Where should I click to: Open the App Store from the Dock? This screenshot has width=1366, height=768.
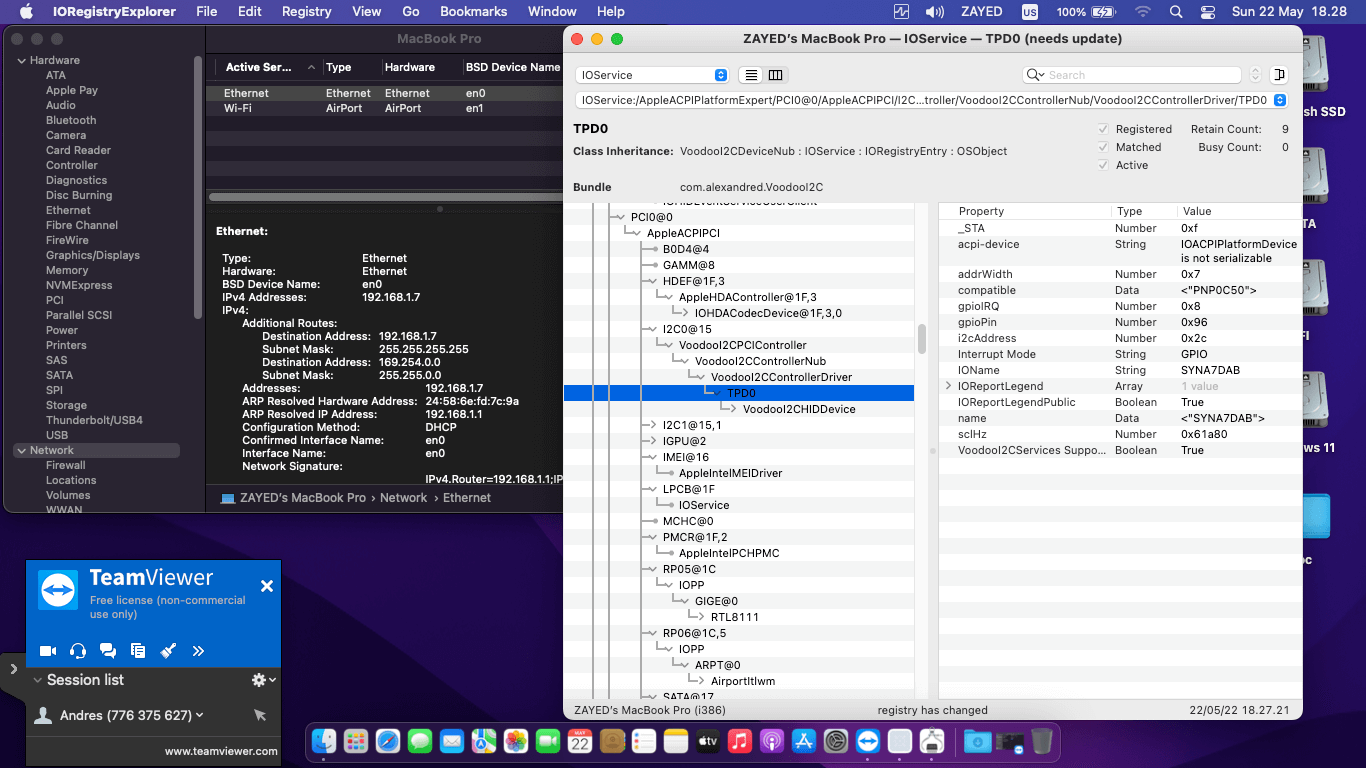pos(804,741)
